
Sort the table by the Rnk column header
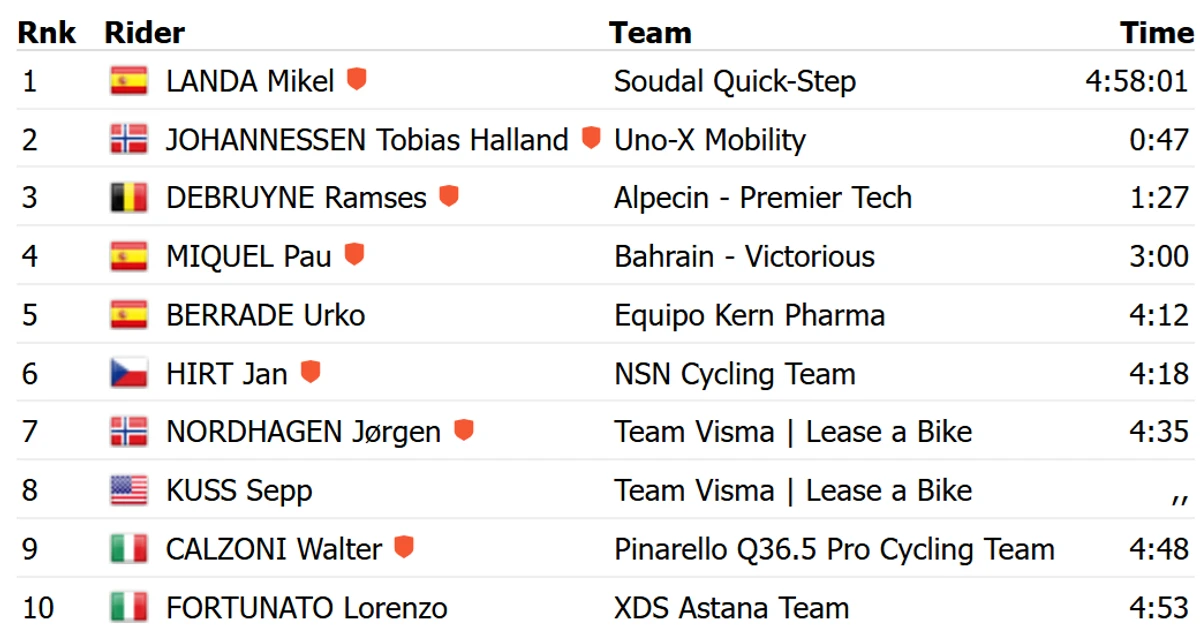[x=47, y=32]
